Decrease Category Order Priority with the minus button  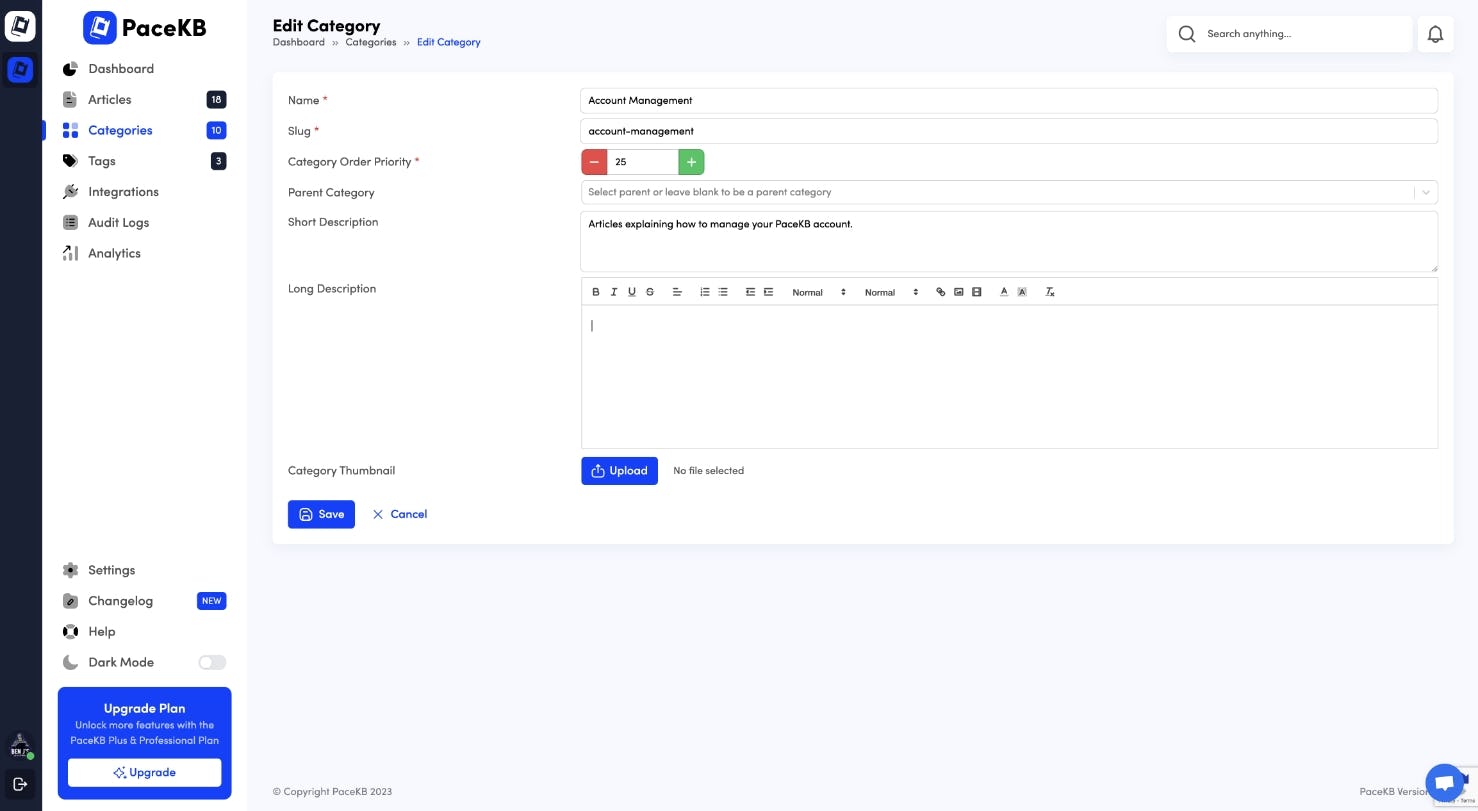pos(594,161)
